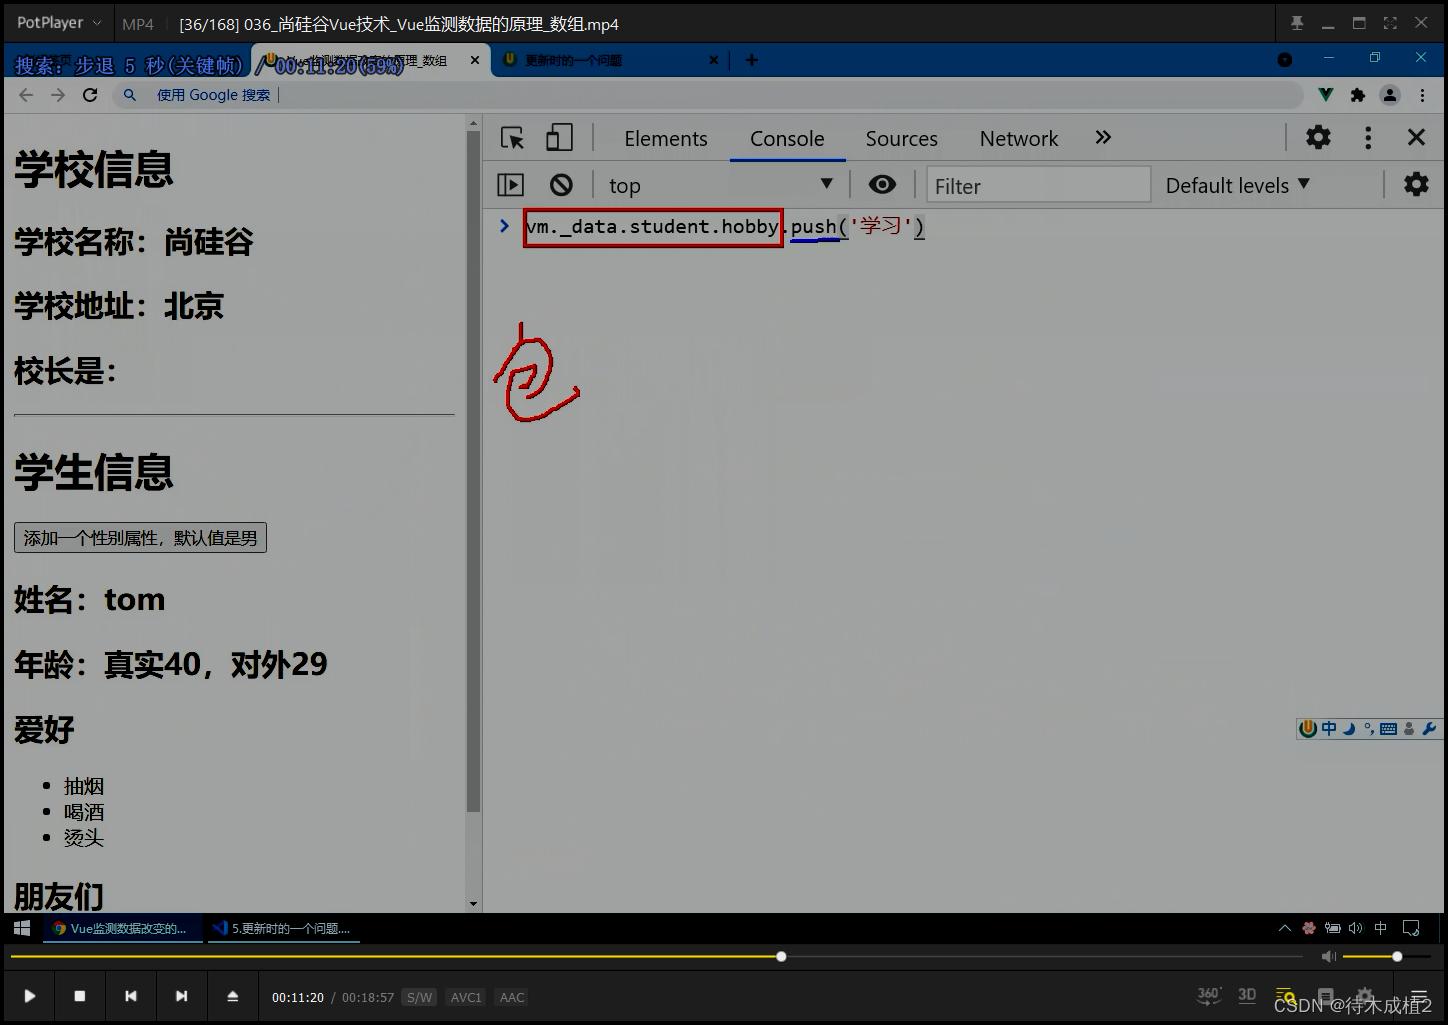Screen dimensions: 1448x1025
Task: Open the top execution context dropdown
Action: (x=720, y=185)
